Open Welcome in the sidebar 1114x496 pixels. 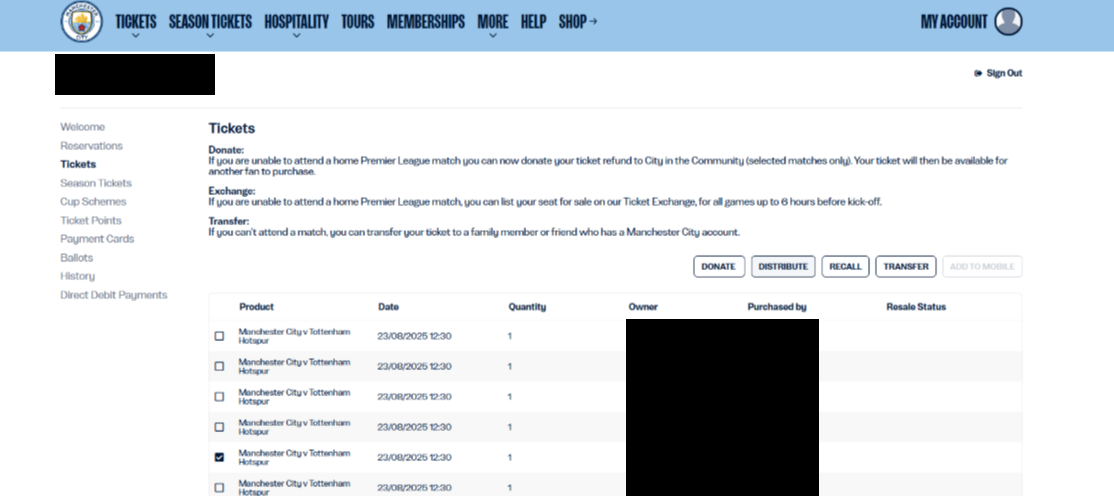pyautogui.click(x=82, y=127)
